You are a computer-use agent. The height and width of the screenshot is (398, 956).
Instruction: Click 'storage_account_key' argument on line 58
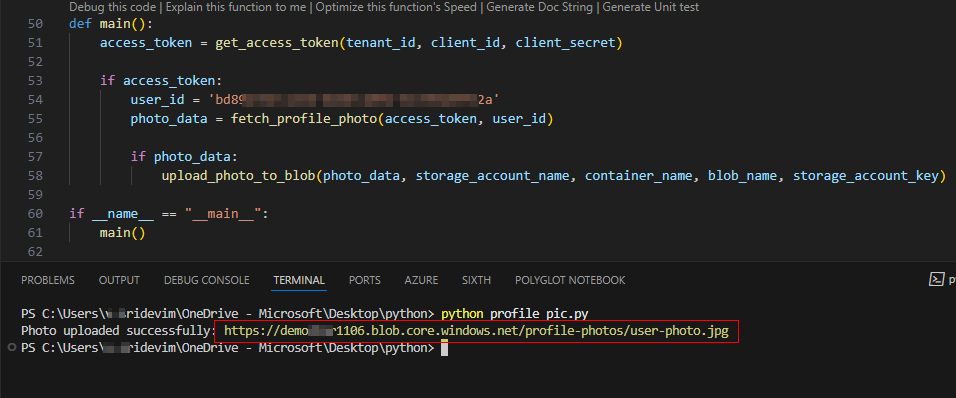click(866, 176)
